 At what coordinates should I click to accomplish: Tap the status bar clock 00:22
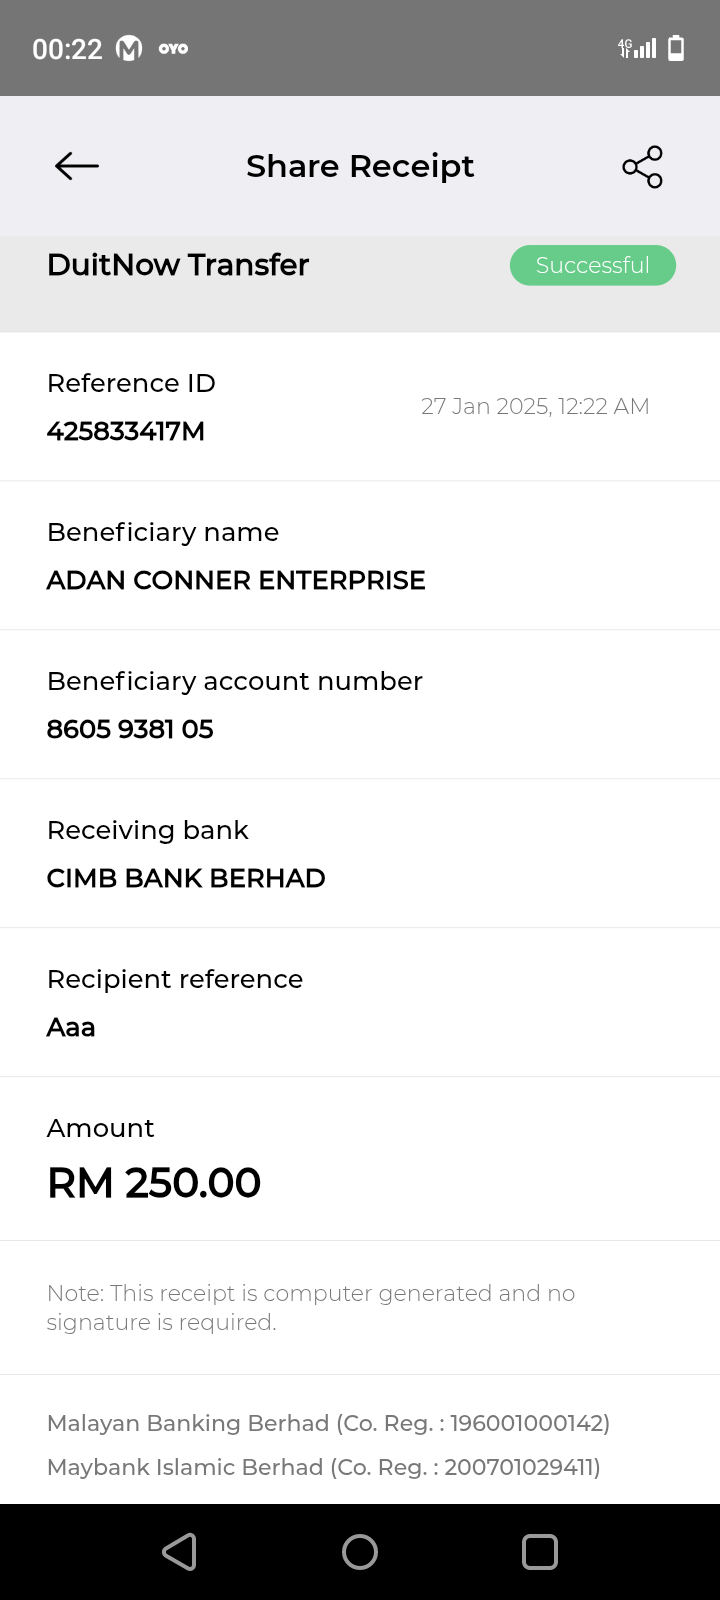(67, 49)
